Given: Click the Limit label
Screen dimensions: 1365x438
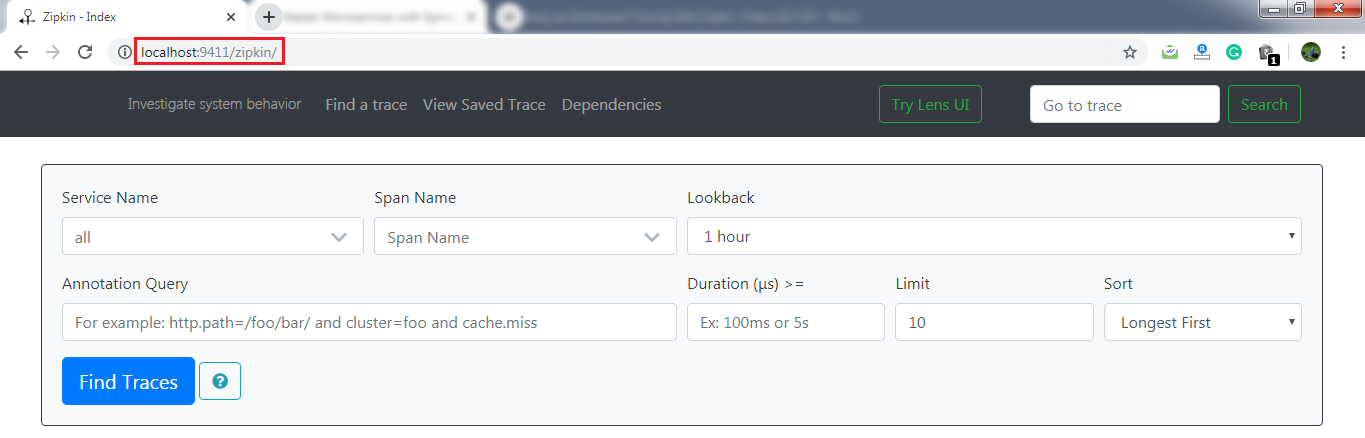Looking at the screenshot, I should coord(913,284).
